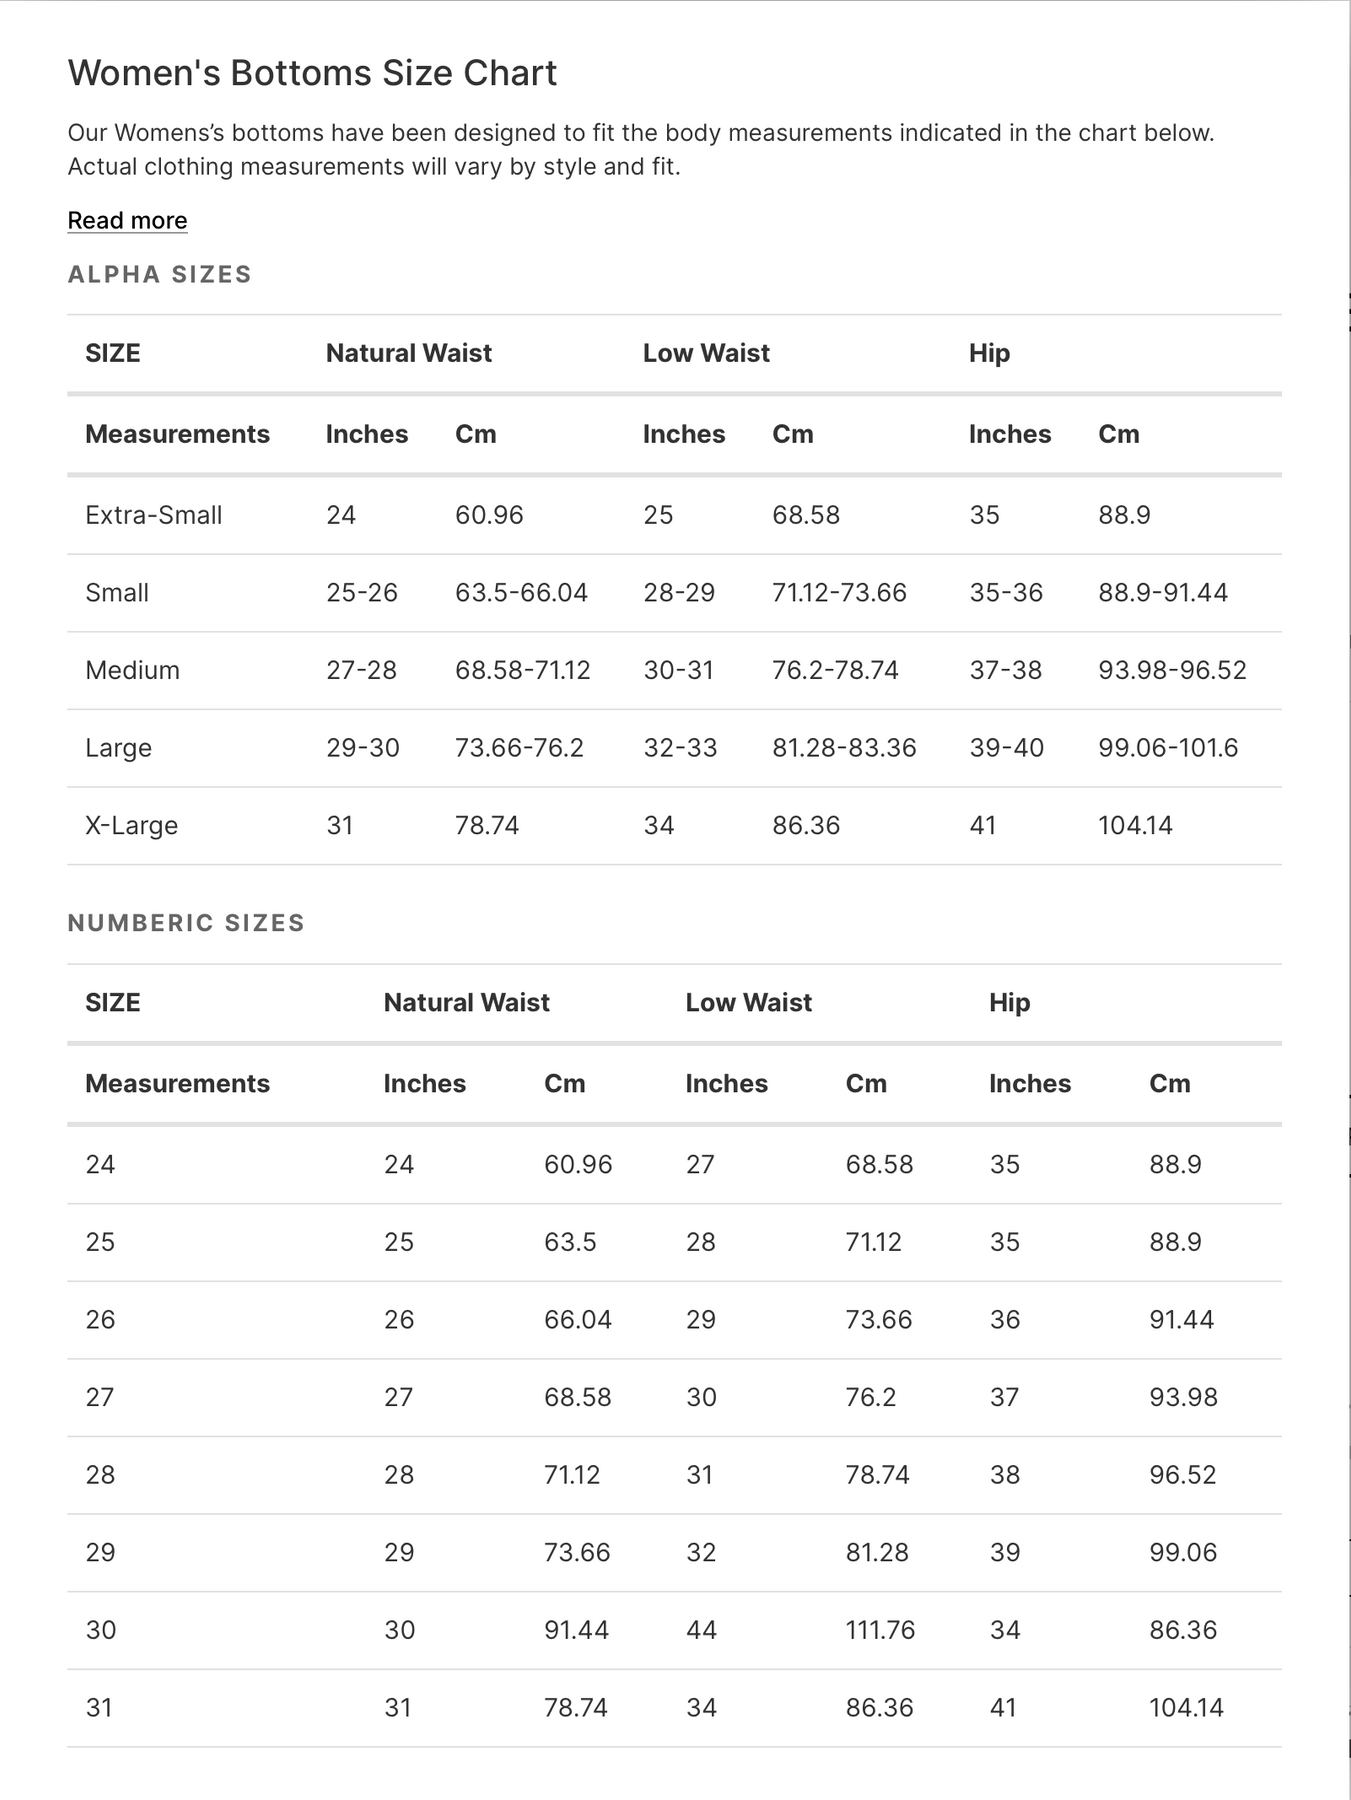This screenshot has height=1800, width=1351.
Task: Click the 71.12-73.66 low waist cell
Action: click(x=839, y=593)
